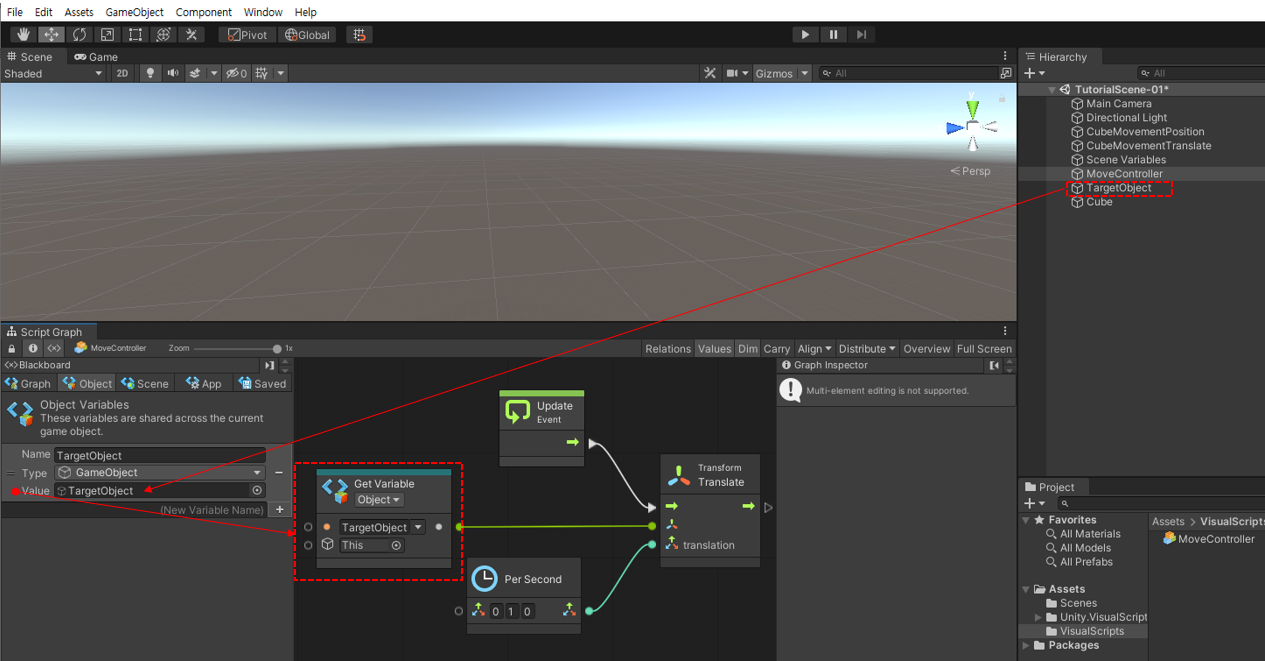The image size is (1265, 661).
Task: Switch to the Saved variables tab
Action: 262,383
